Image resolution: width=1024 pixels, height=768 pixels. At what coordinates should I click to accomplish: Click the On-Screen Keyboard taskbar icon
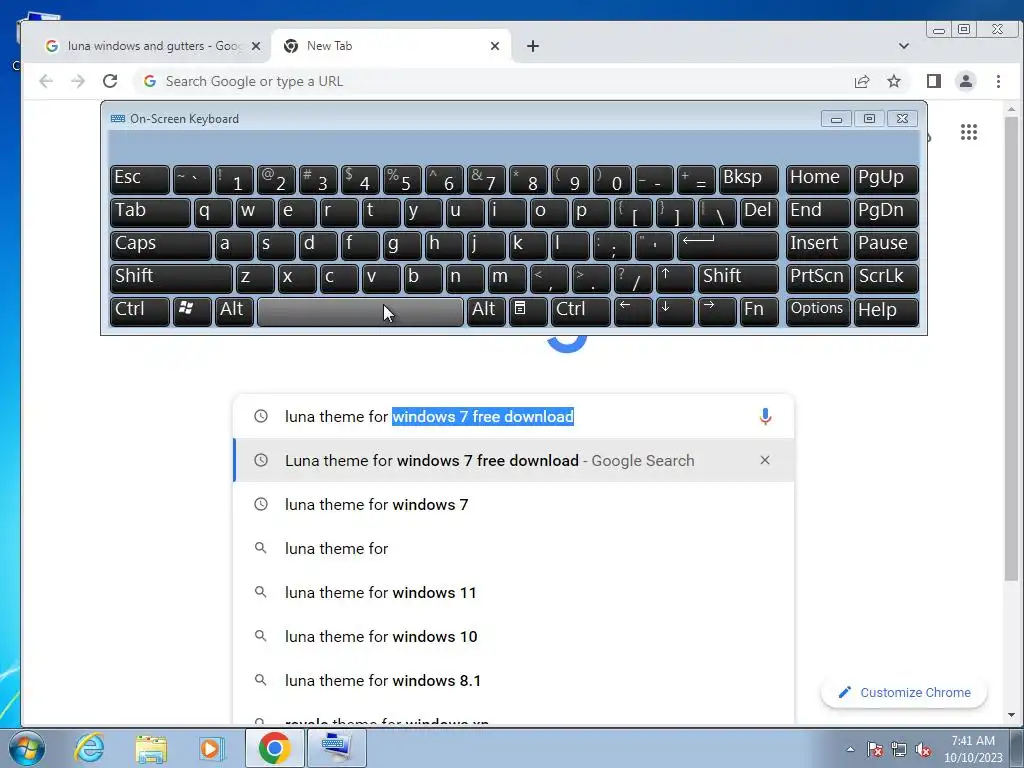pos(336,748)
